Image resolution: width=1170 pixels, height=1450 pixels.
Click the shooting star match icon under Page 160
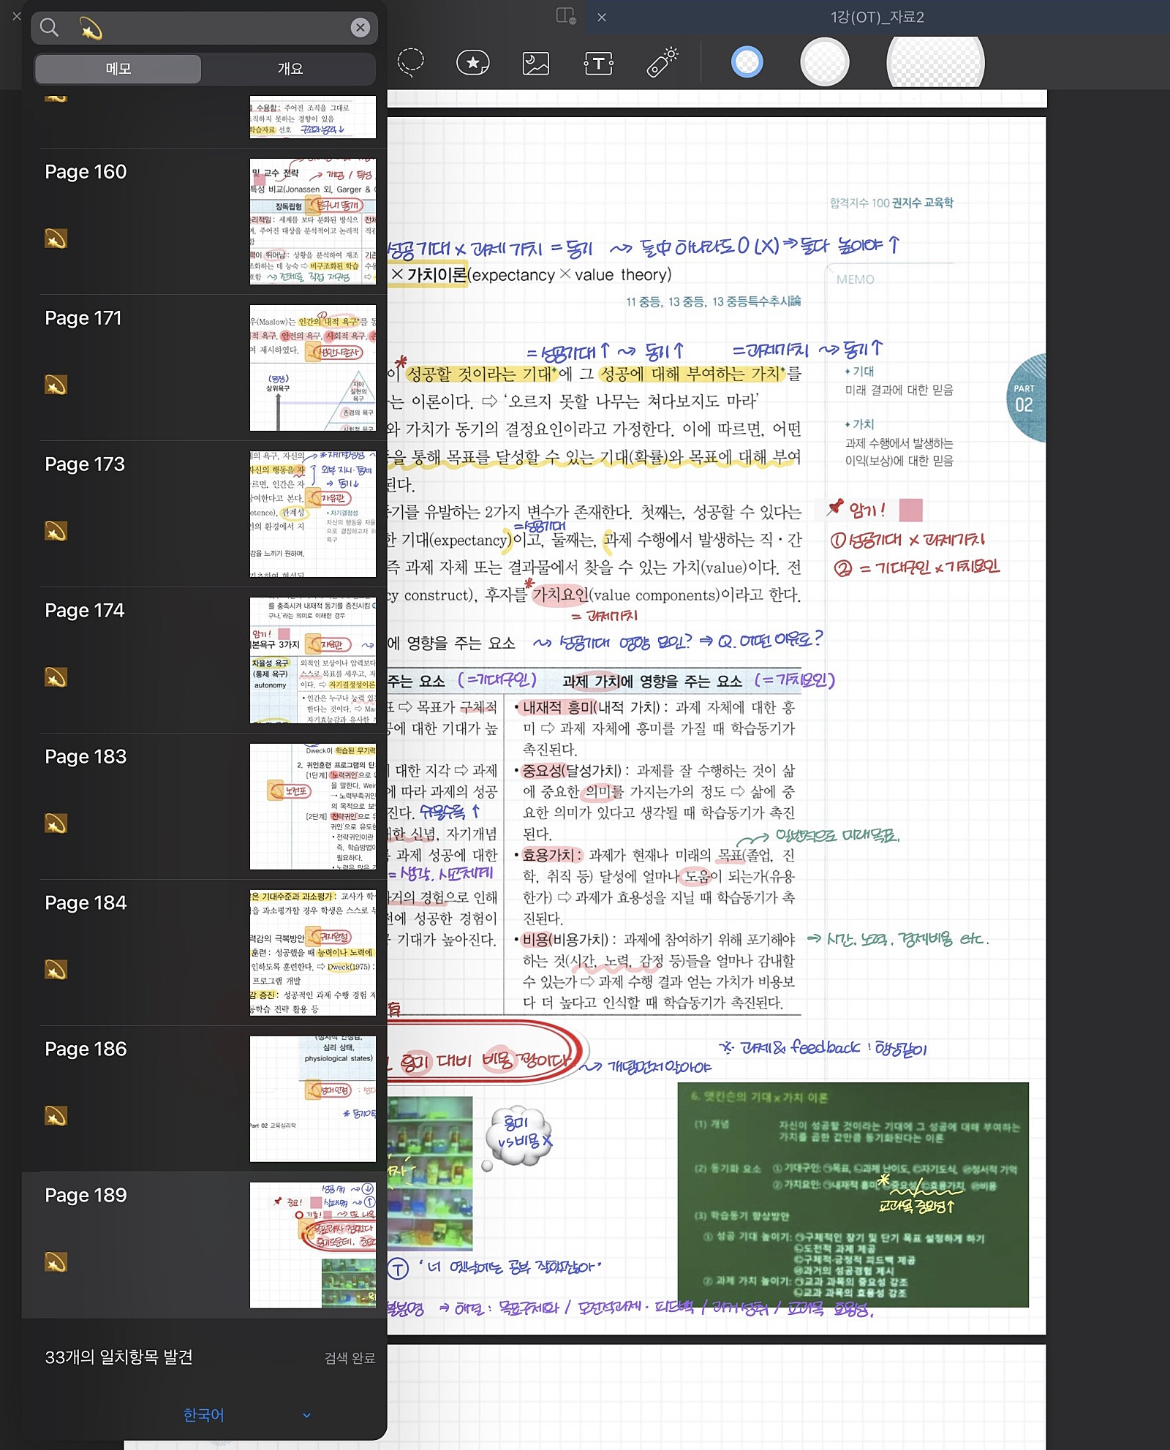[x=57, y=239]
